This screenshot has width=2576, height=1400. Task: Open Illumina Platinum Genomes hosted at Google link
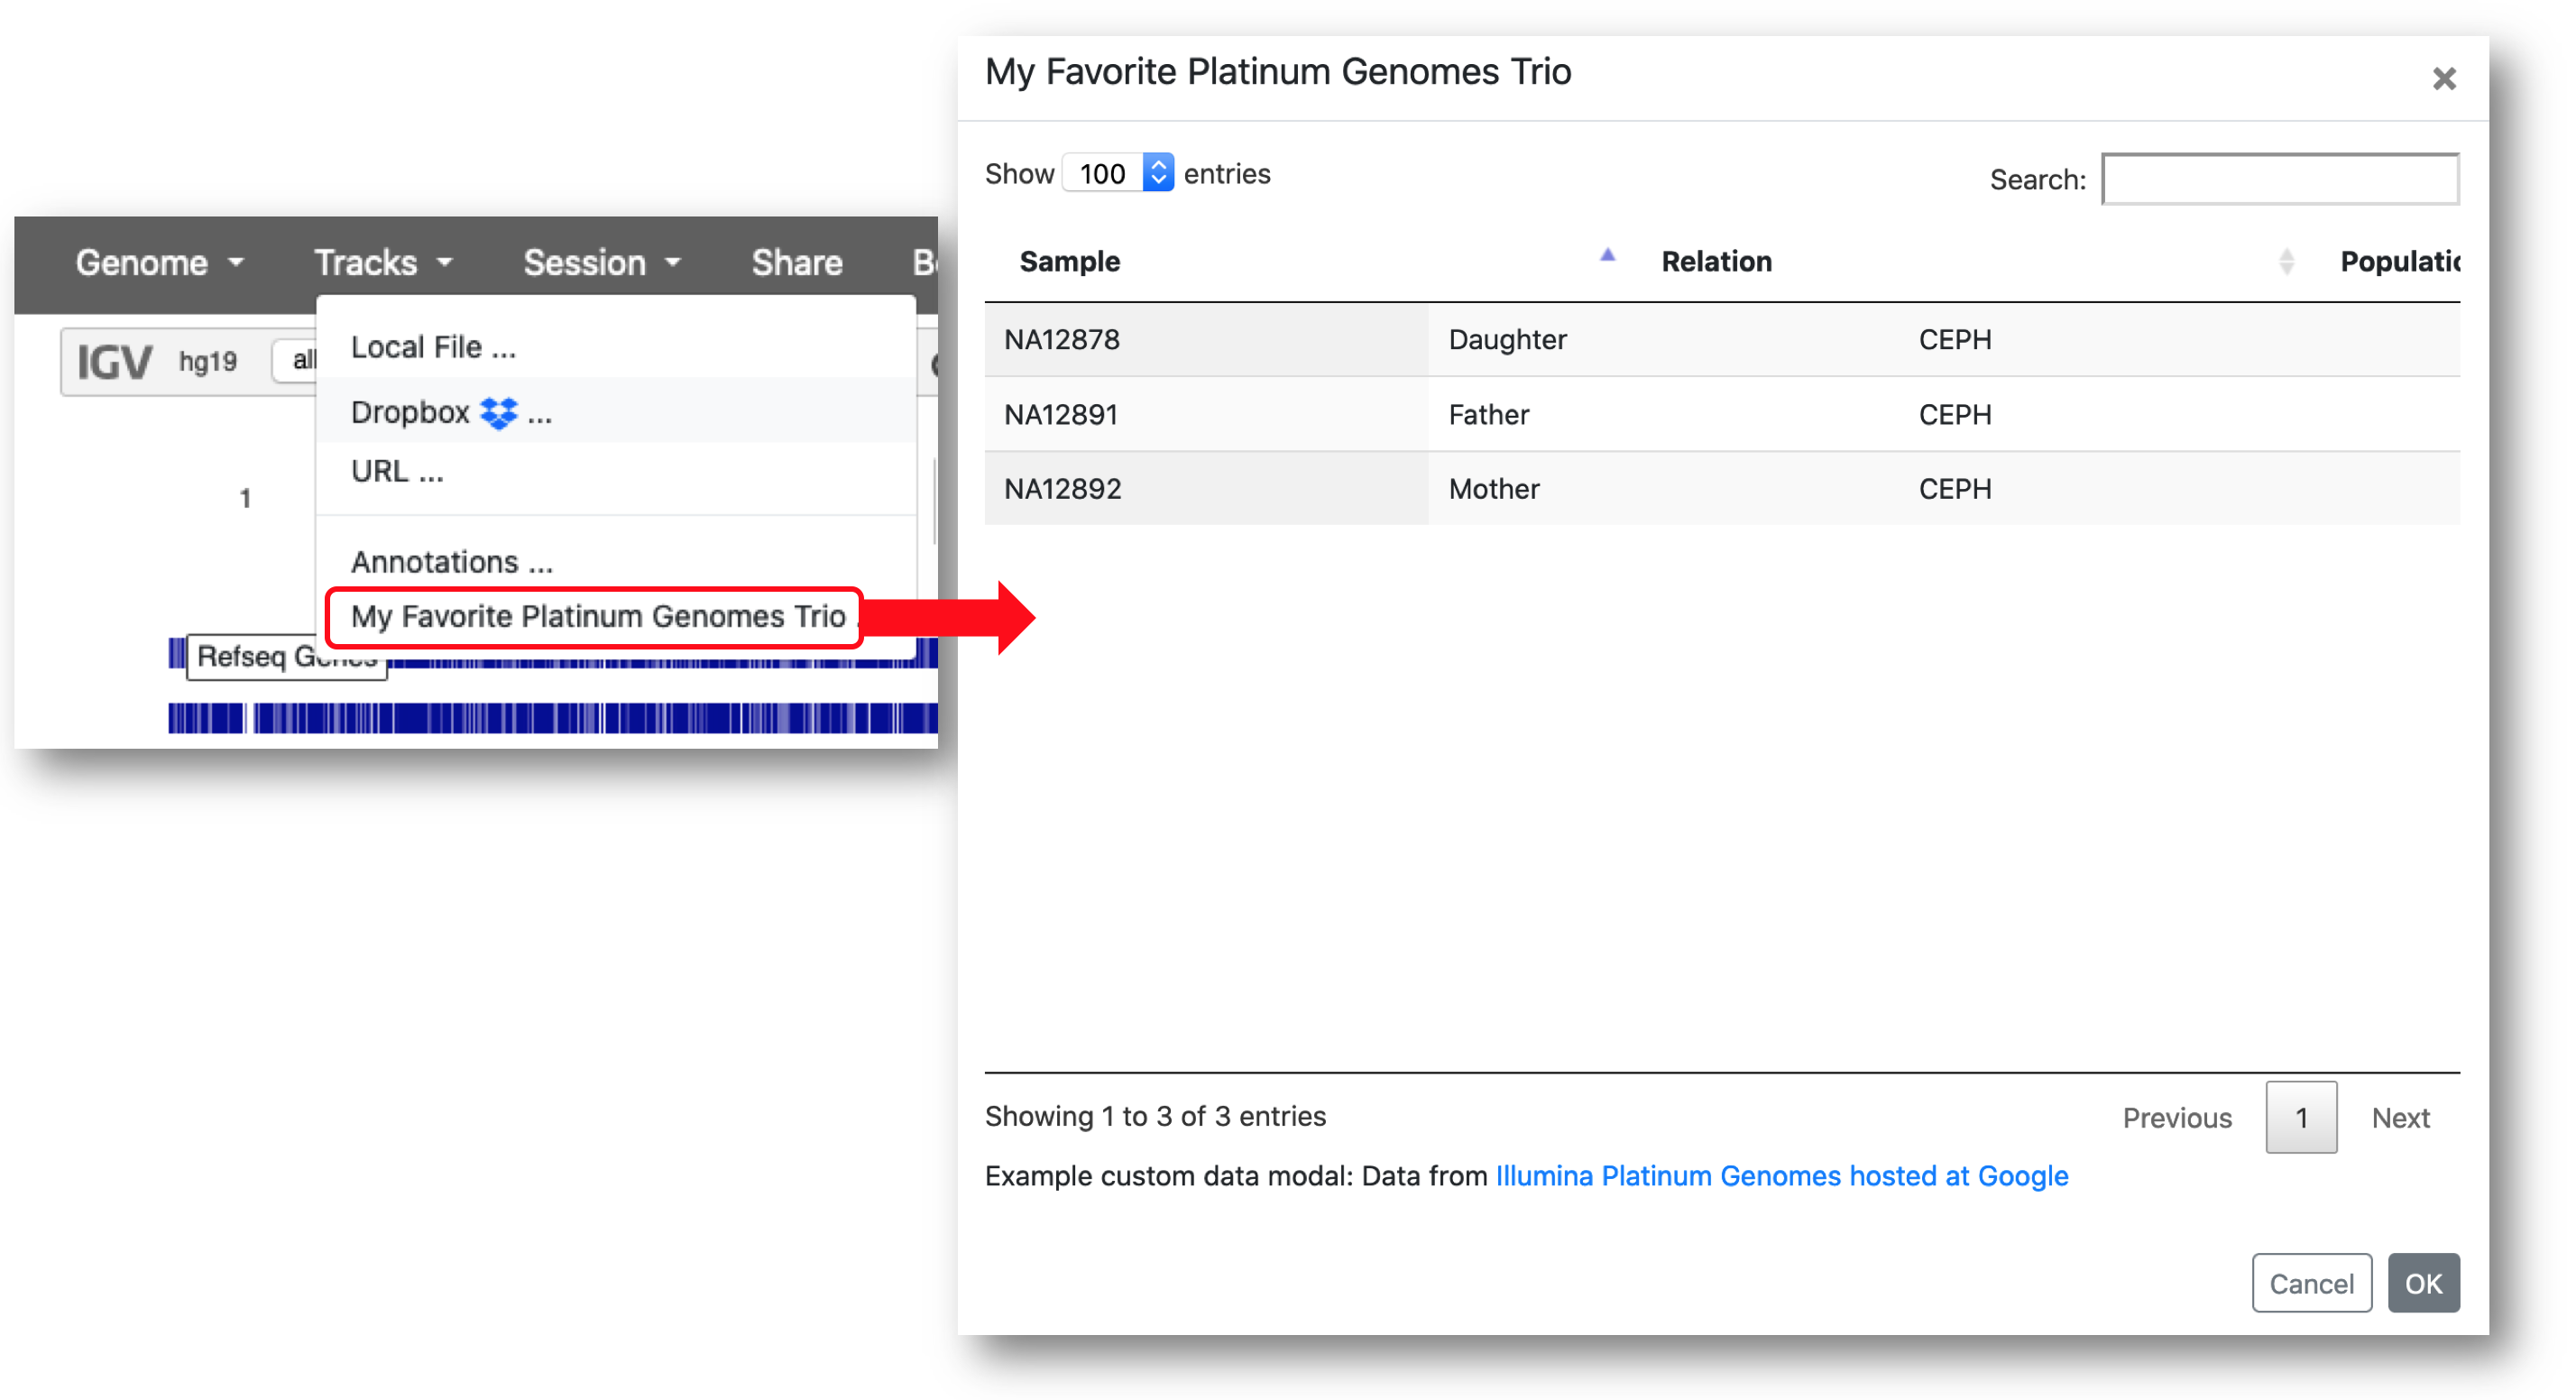pos(1781,1175)
